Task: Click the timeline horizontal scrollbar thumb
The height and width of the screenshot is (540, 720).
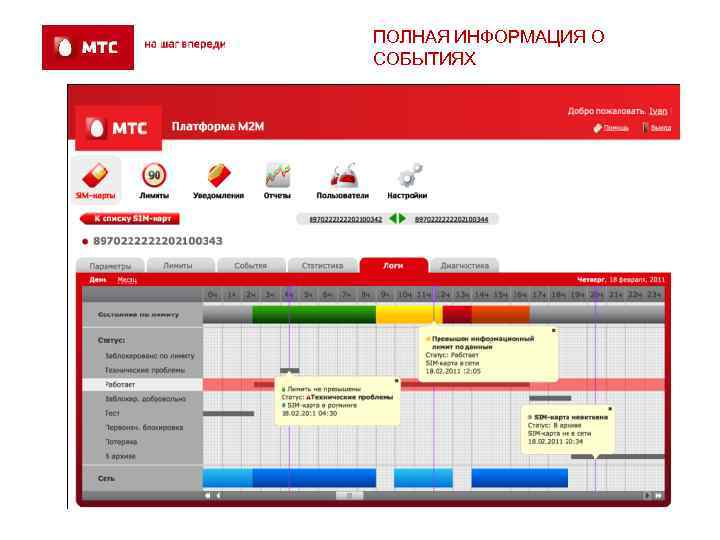Action: coord(349,495)
